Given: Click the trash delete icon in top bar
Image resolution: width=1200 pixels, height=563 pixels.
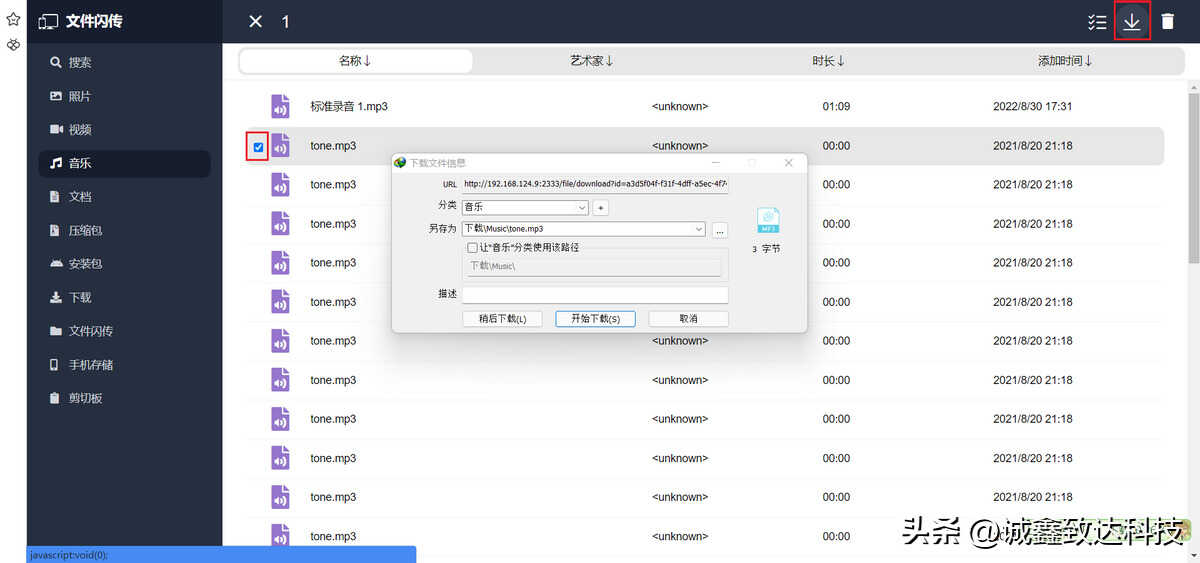Looking at the screenshot, I should (x=1167, y=21).
